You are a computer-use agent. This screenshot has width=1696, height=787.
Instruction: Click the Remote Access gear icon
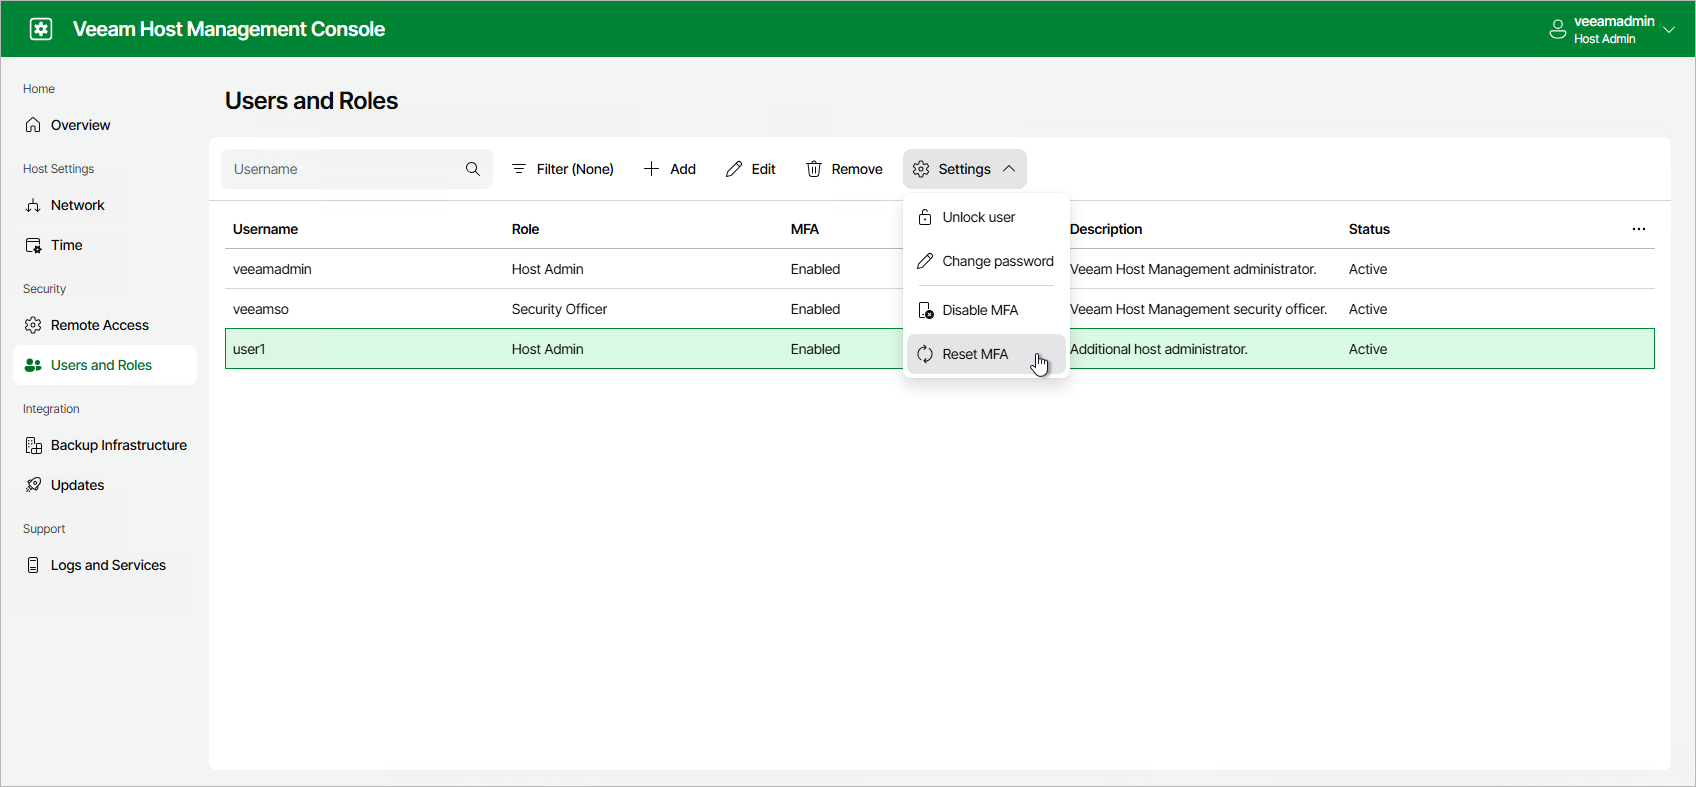point(33,325)
